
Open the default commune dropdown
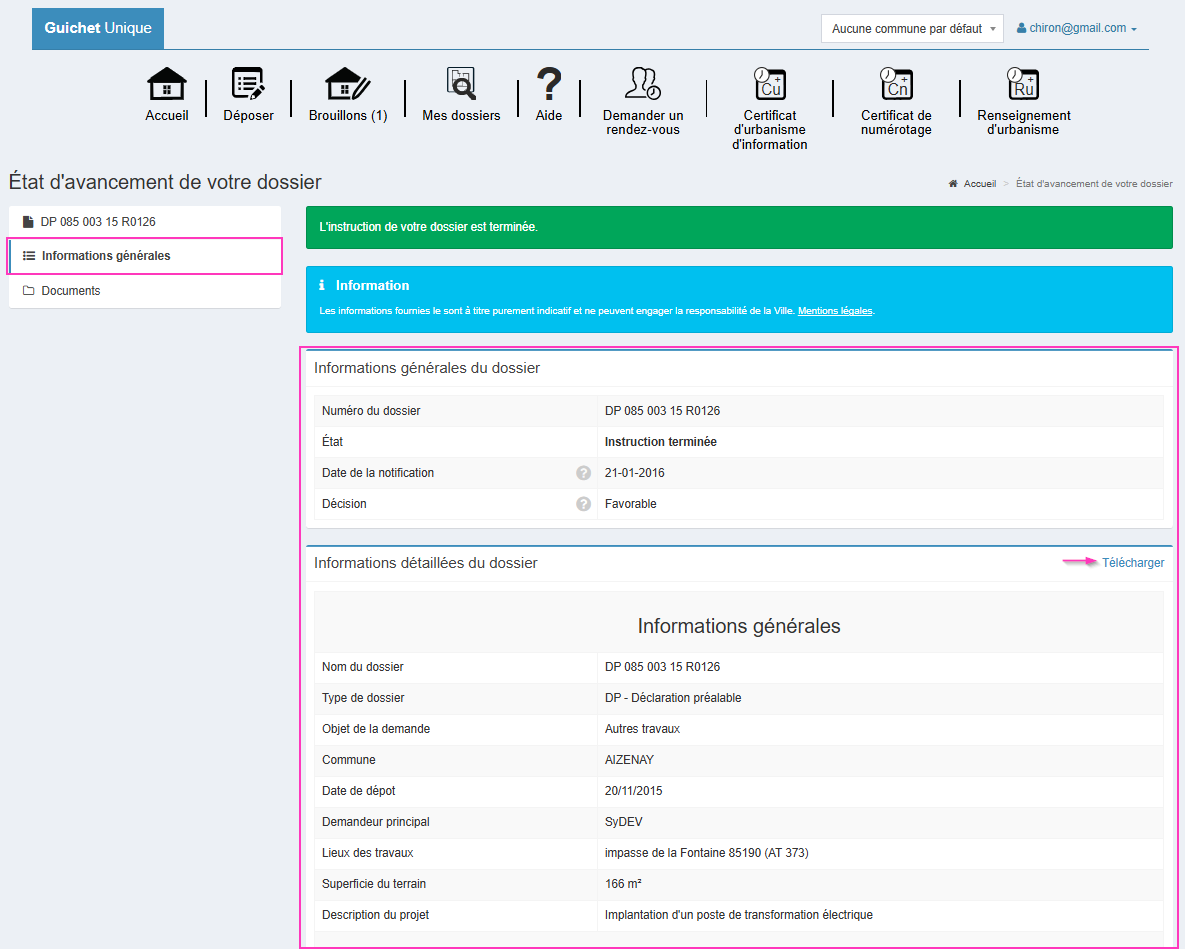(x=912, y=29)
